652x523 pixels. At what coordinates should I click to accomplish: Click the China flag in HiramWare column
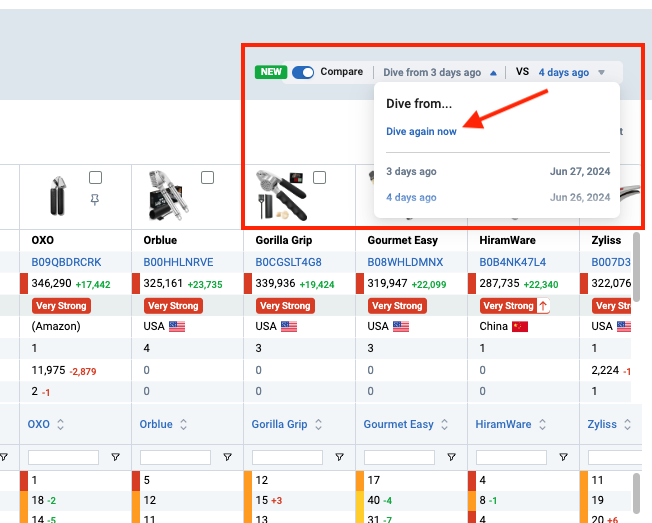[520, 327]
